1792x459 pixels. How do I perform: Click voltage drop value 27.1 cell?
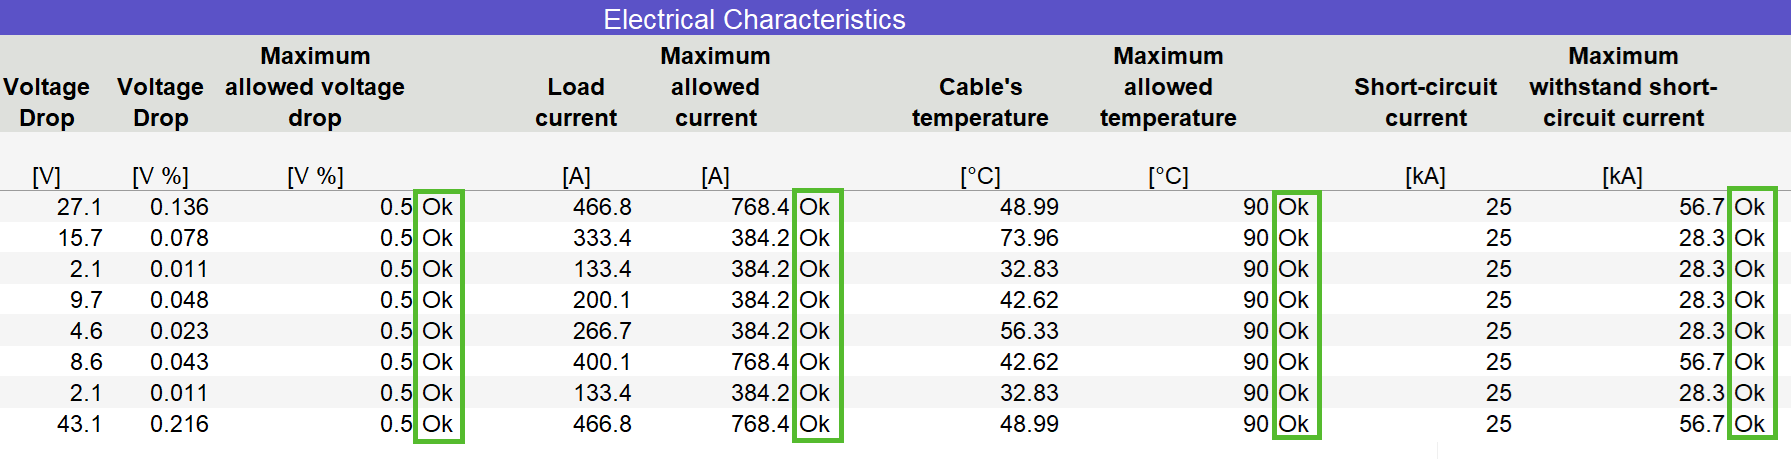tap(79, 207)
